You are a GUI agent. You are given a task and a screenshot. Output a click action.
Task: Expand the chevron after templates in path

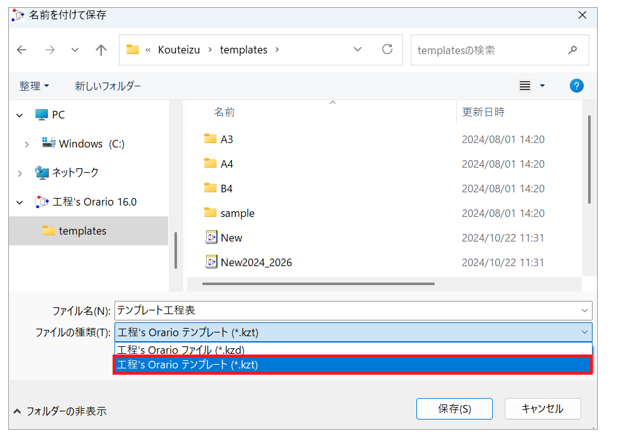tap(277, 50)
